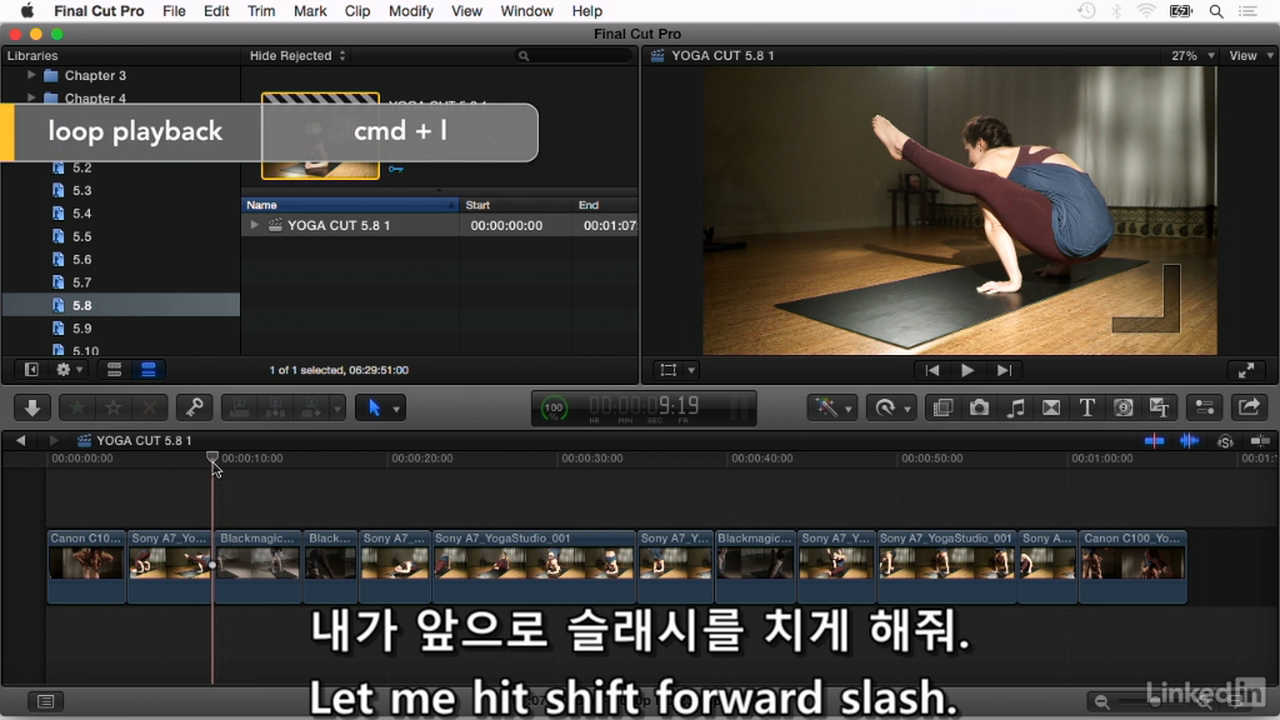Open viewer transform tool dropdown
The image size is (1280, 720).
(x=691, y=370)
